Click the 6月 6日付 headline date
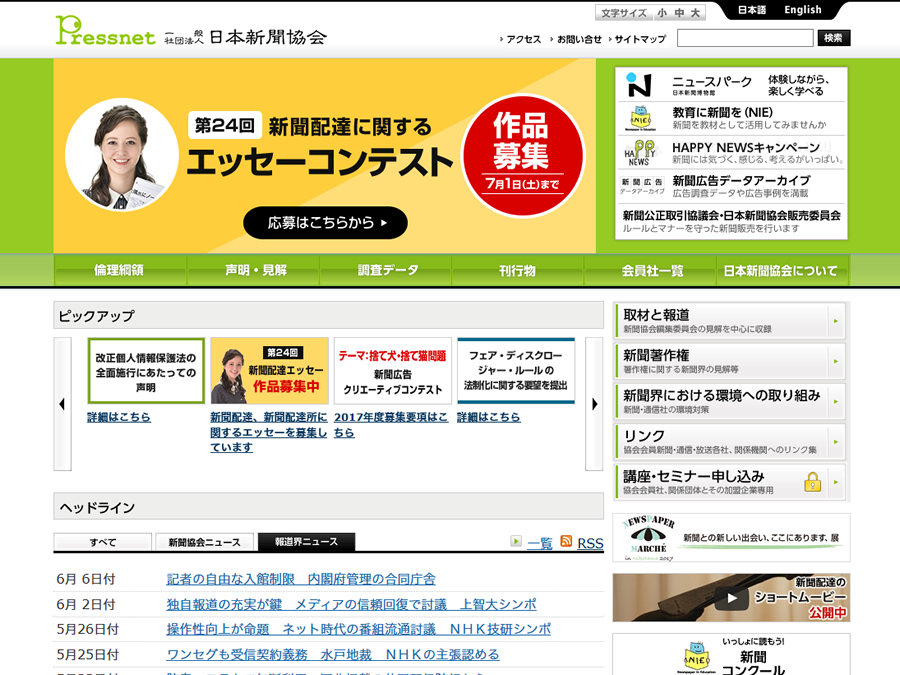Viewport: 900px width, 675px height. point(86,579)
